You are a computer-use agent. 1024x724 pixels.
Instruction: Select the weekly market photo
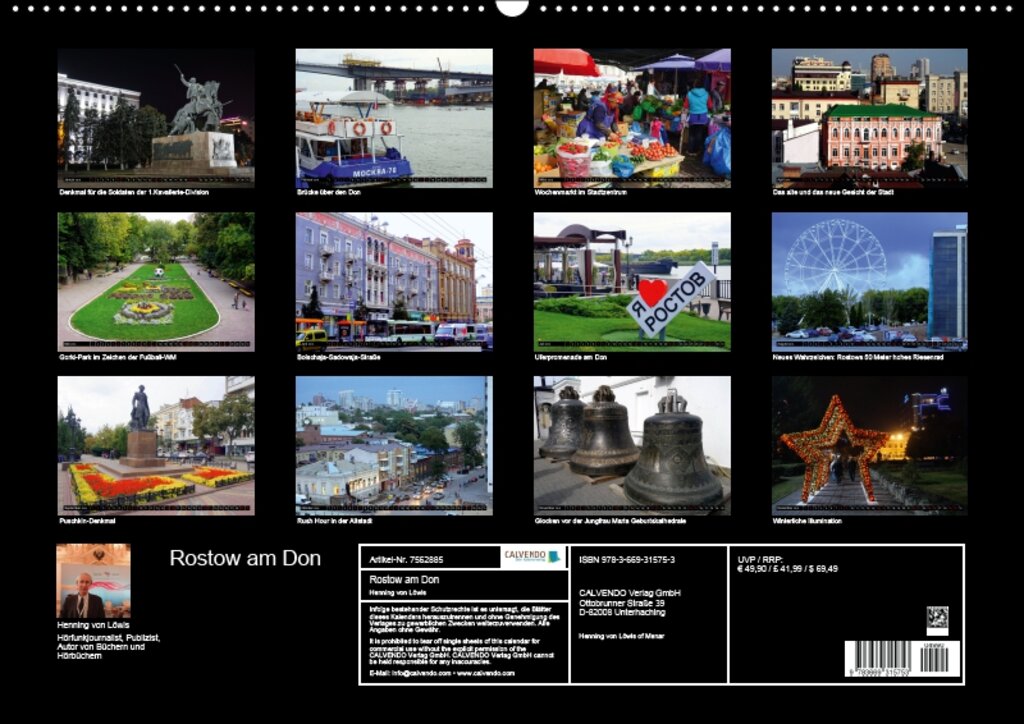point(632,117)
